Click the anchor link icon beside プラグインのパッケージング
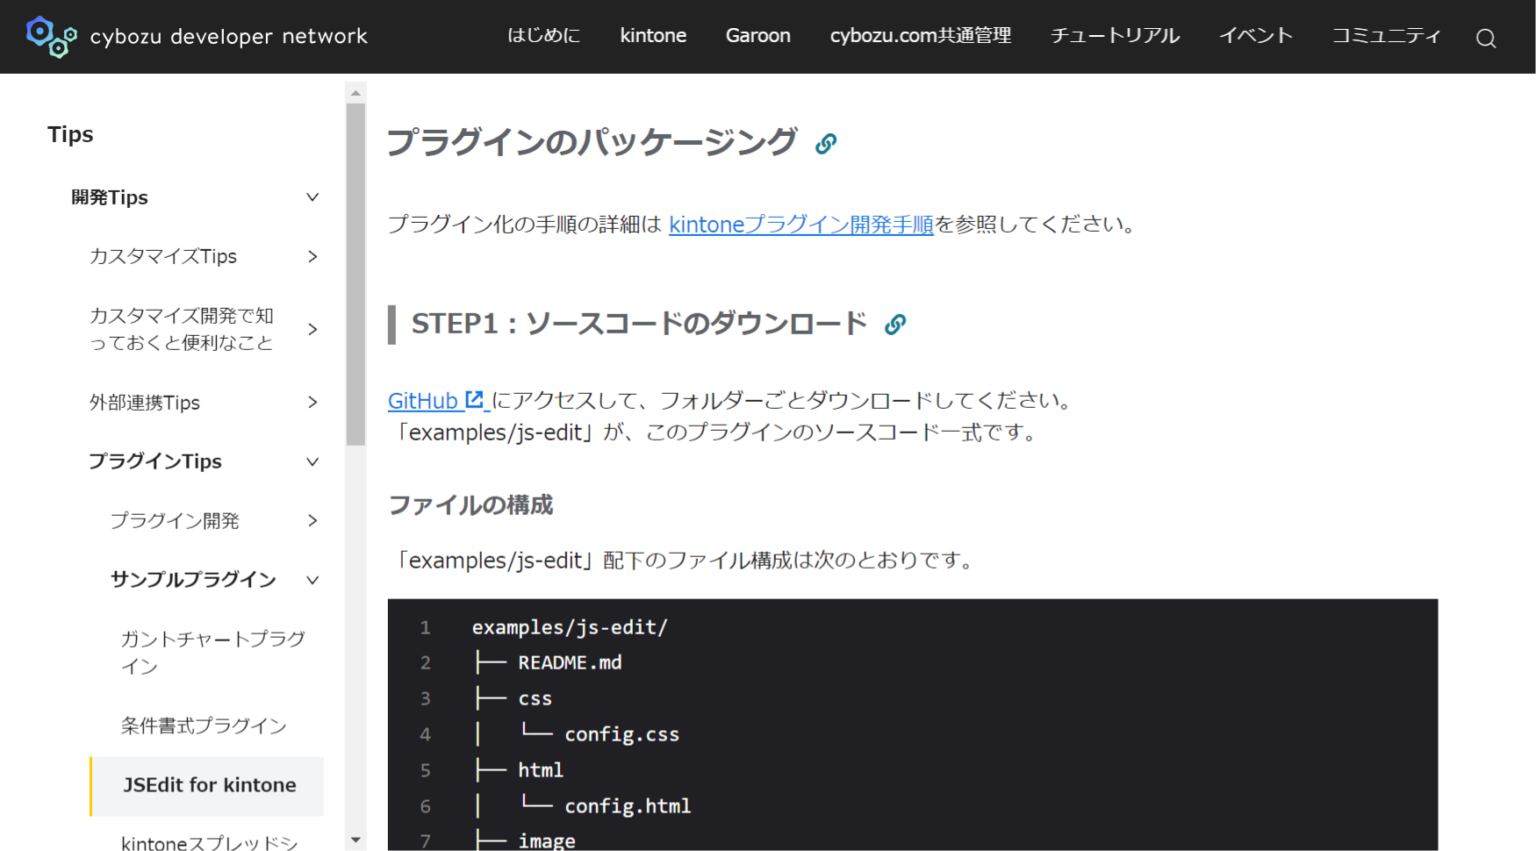Image resolution: width=1536 pixels, height=851 pixels. 826,143
